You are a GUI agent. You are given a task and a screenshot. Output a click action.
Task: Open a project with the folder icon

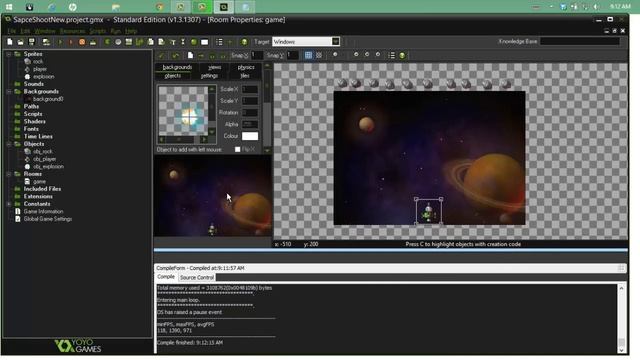[x=20, y=42]
